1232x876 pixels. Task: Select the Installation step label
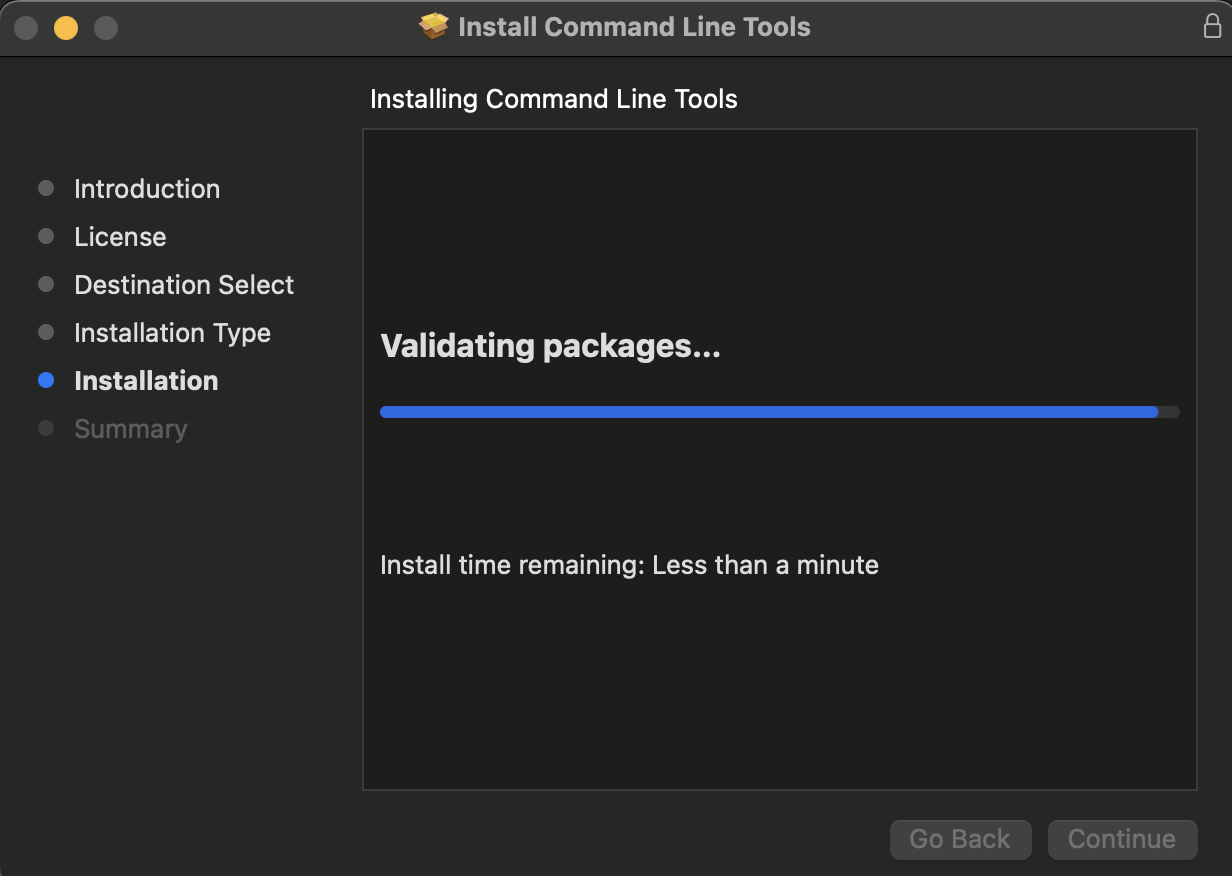(x=146, y=381)
